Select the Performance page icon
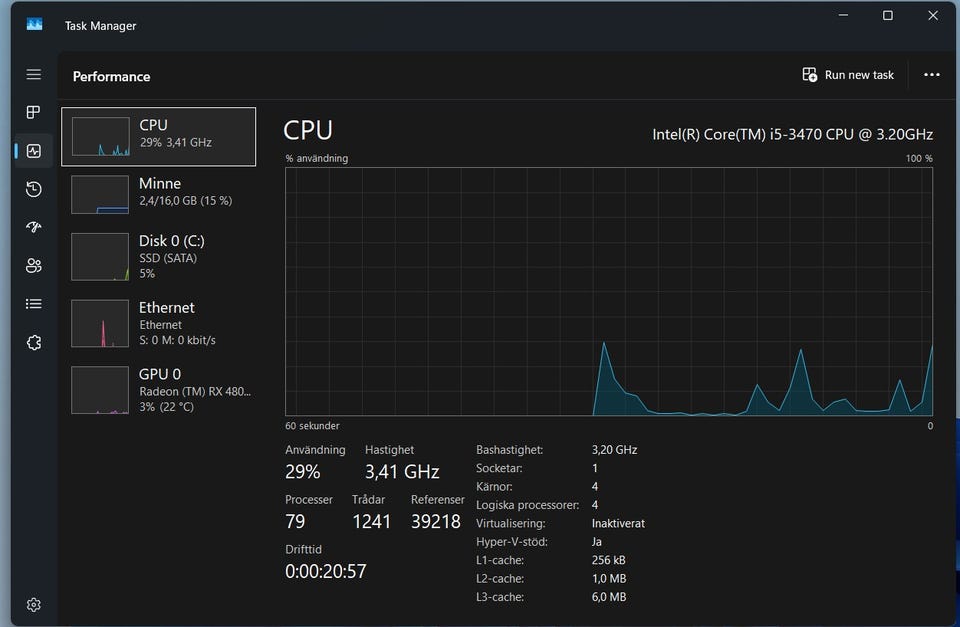This screenshot has width=960, height=627. coord(34,151)
